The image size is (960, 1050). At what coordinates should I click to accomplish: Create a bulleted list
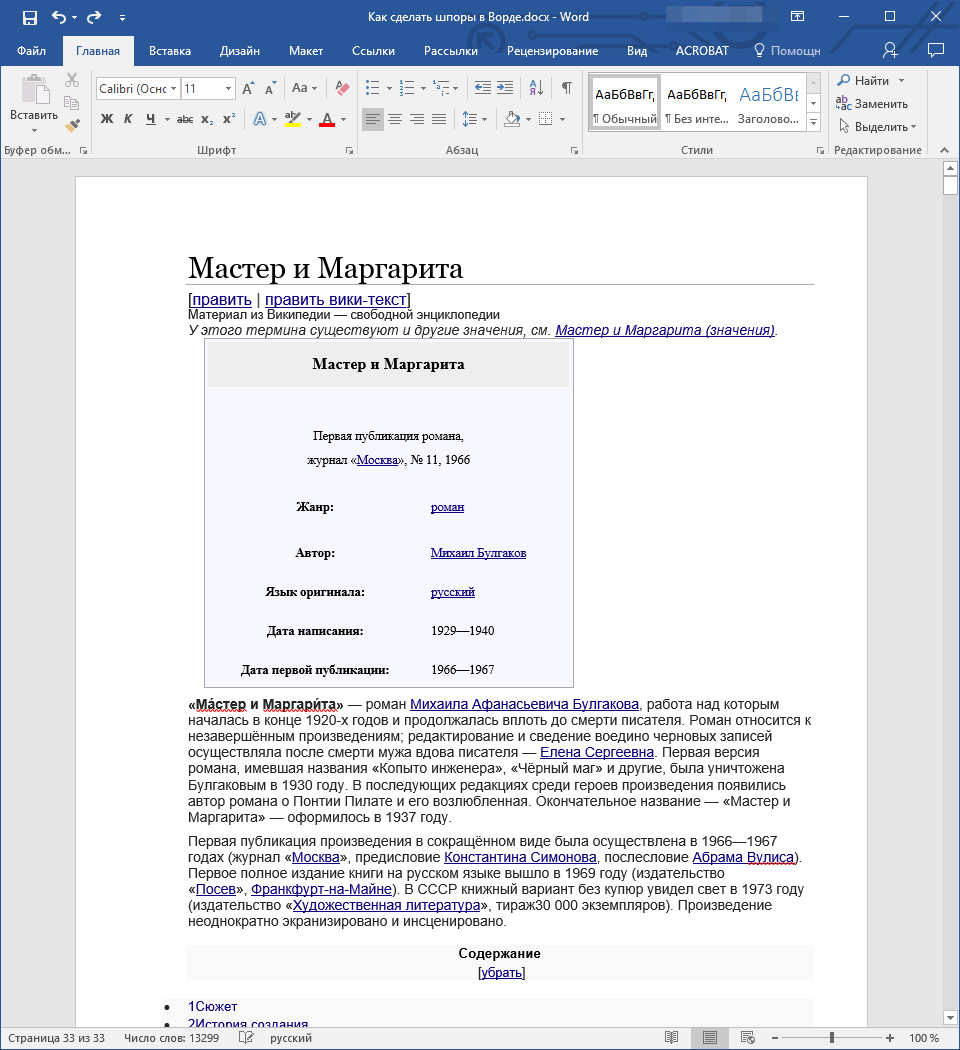(372, 88)
